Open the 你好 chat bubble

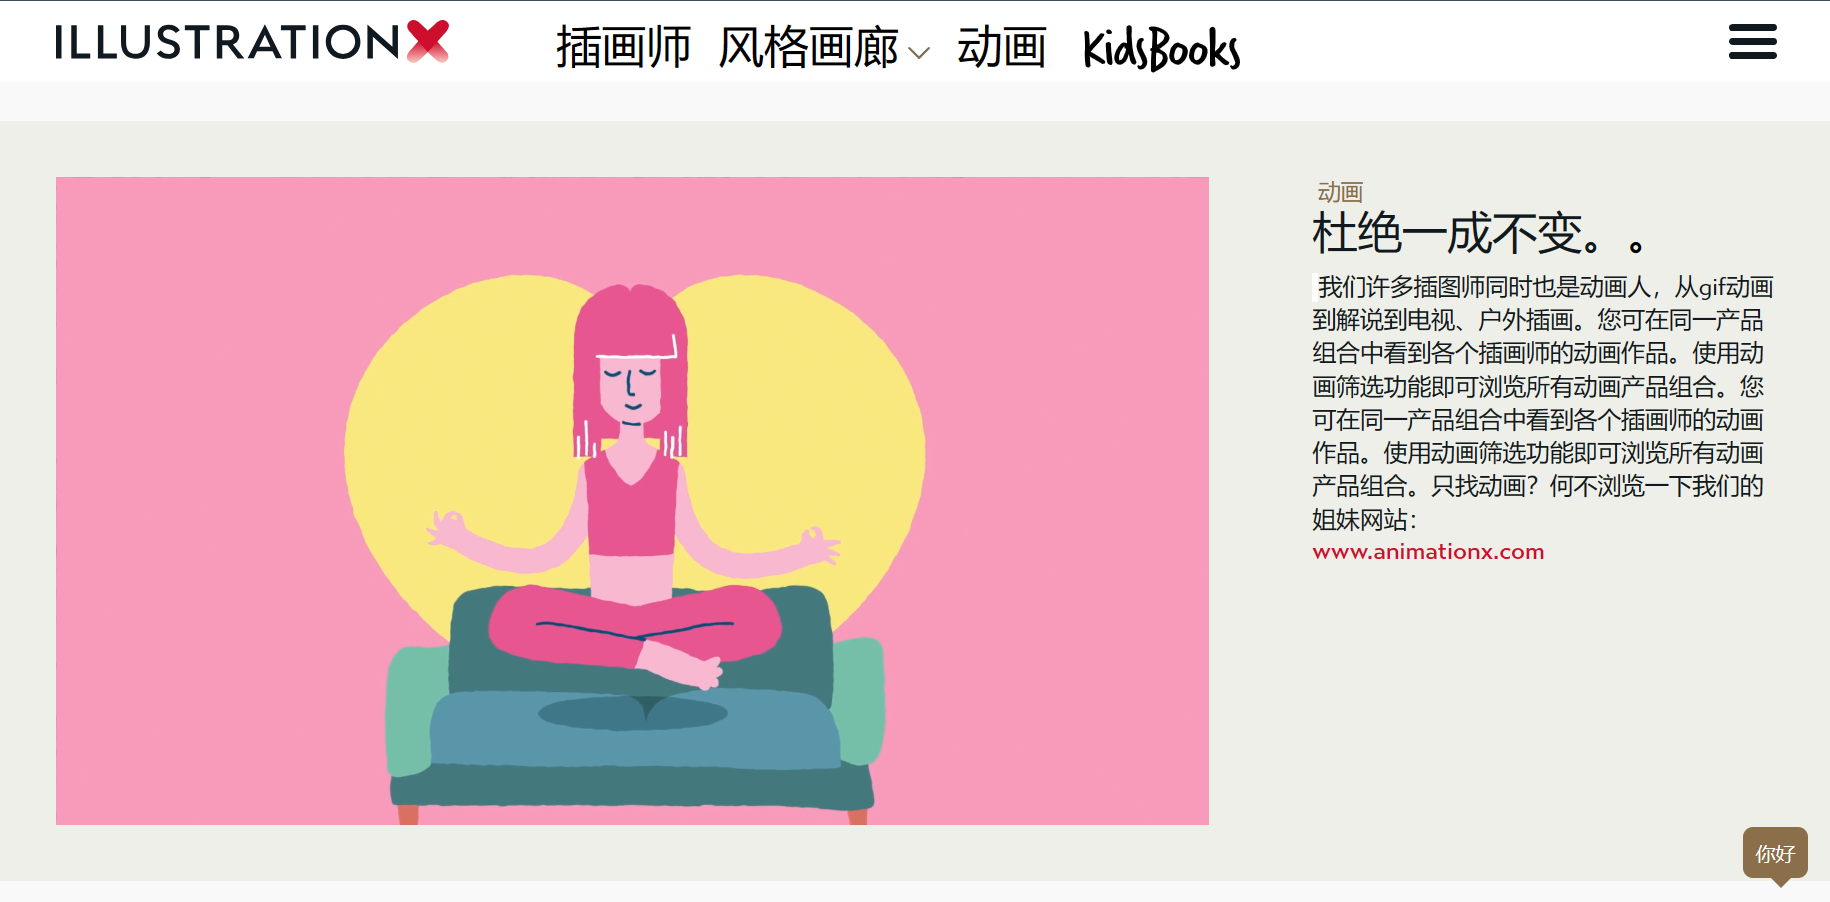point(1775,854)
